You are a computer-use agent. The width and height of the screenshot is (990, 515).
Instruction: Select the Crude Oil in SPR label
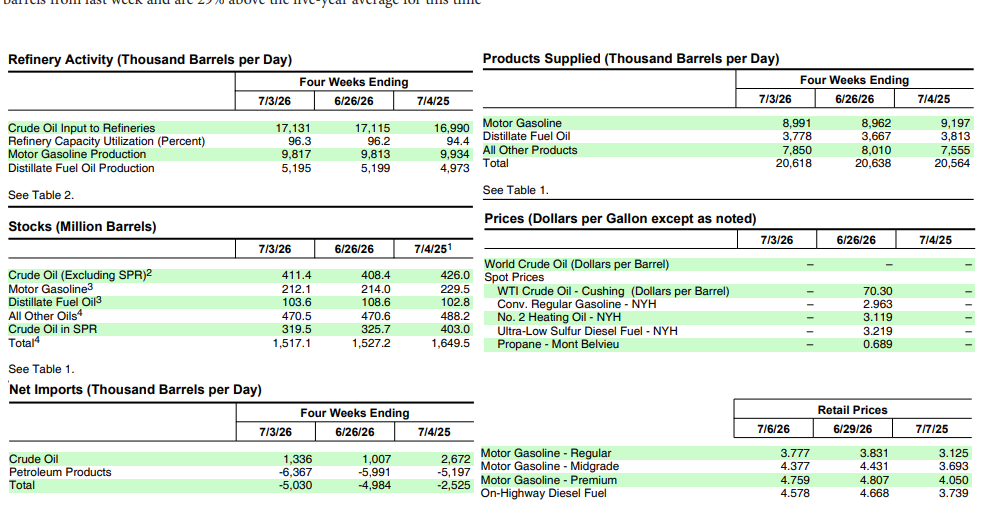(52, 329)
